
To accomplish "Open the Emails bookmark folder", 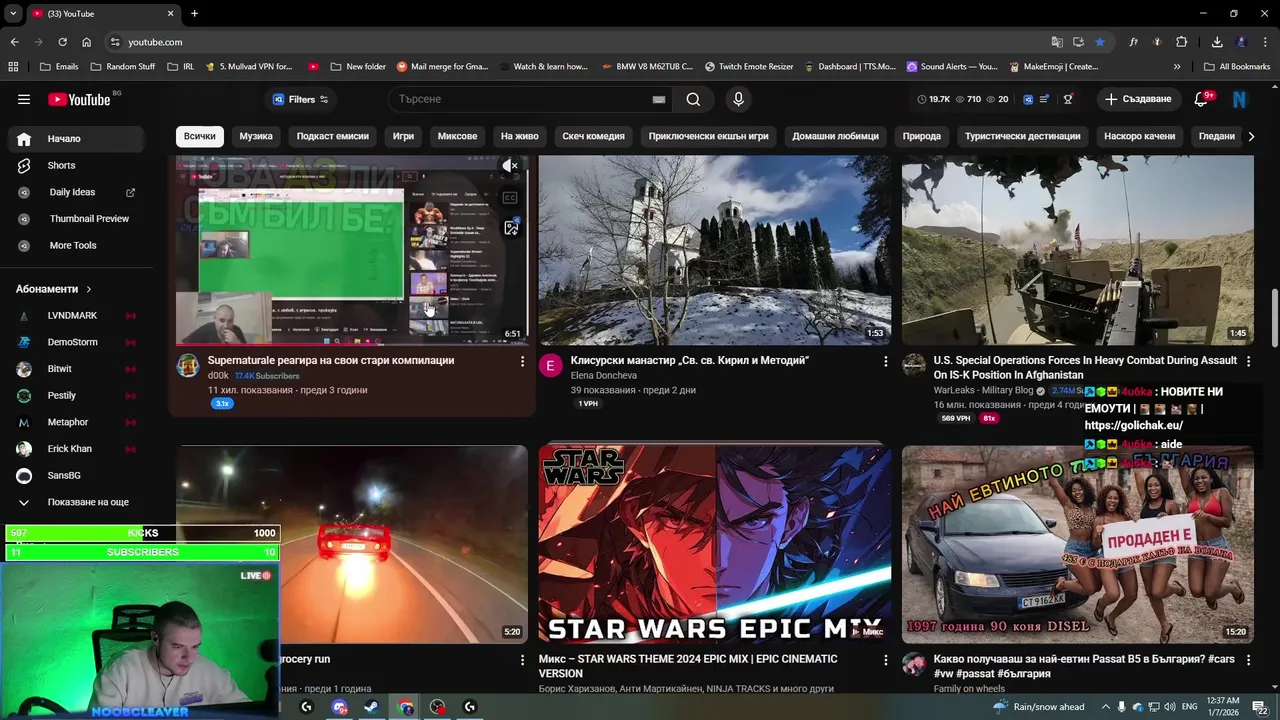I will pos(58,67).
